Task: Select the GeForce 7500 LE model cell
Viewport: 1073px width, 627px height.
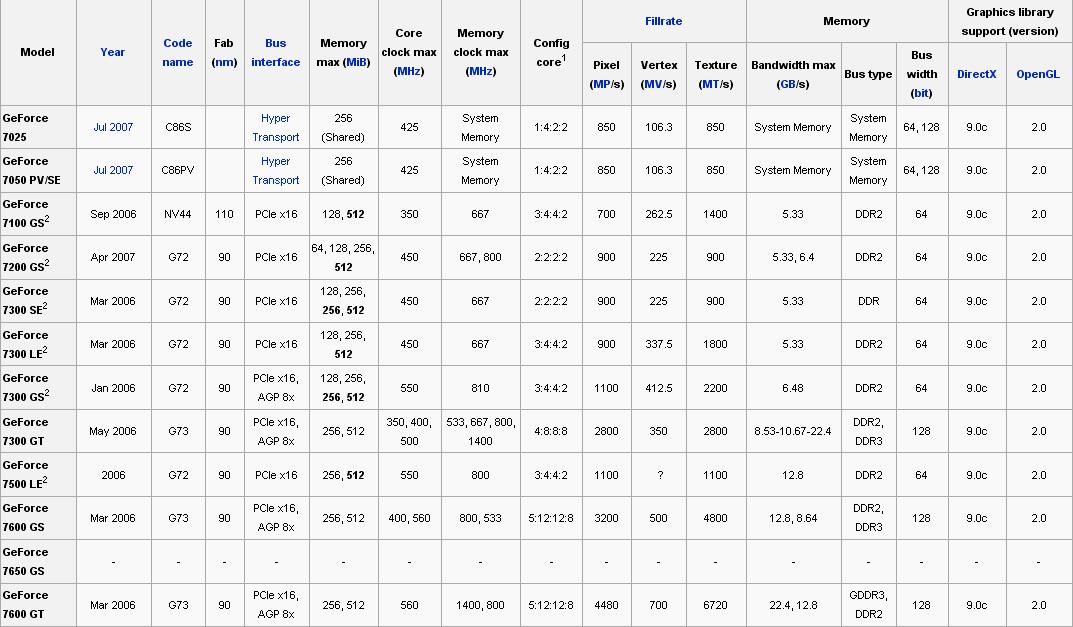Action: pos(38,475)
